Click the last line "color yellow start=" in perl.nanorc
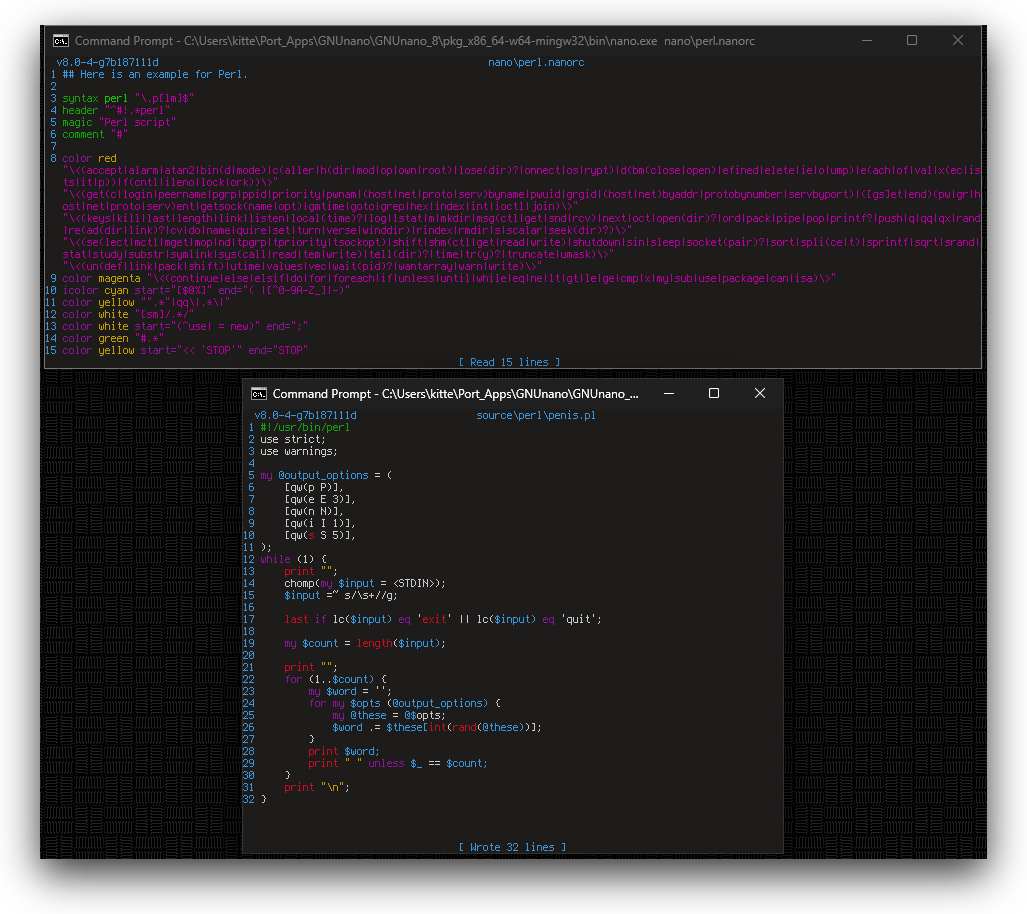 click(185, 351)
